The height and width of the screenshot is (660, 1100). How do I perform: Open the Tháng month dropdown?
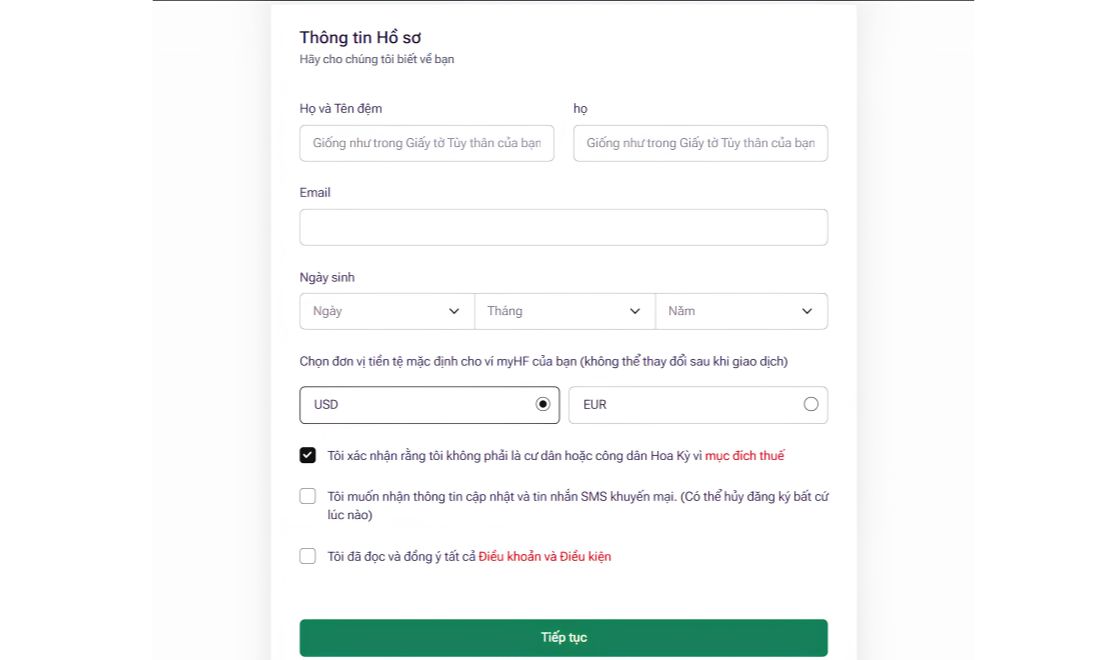coord(565,311)
